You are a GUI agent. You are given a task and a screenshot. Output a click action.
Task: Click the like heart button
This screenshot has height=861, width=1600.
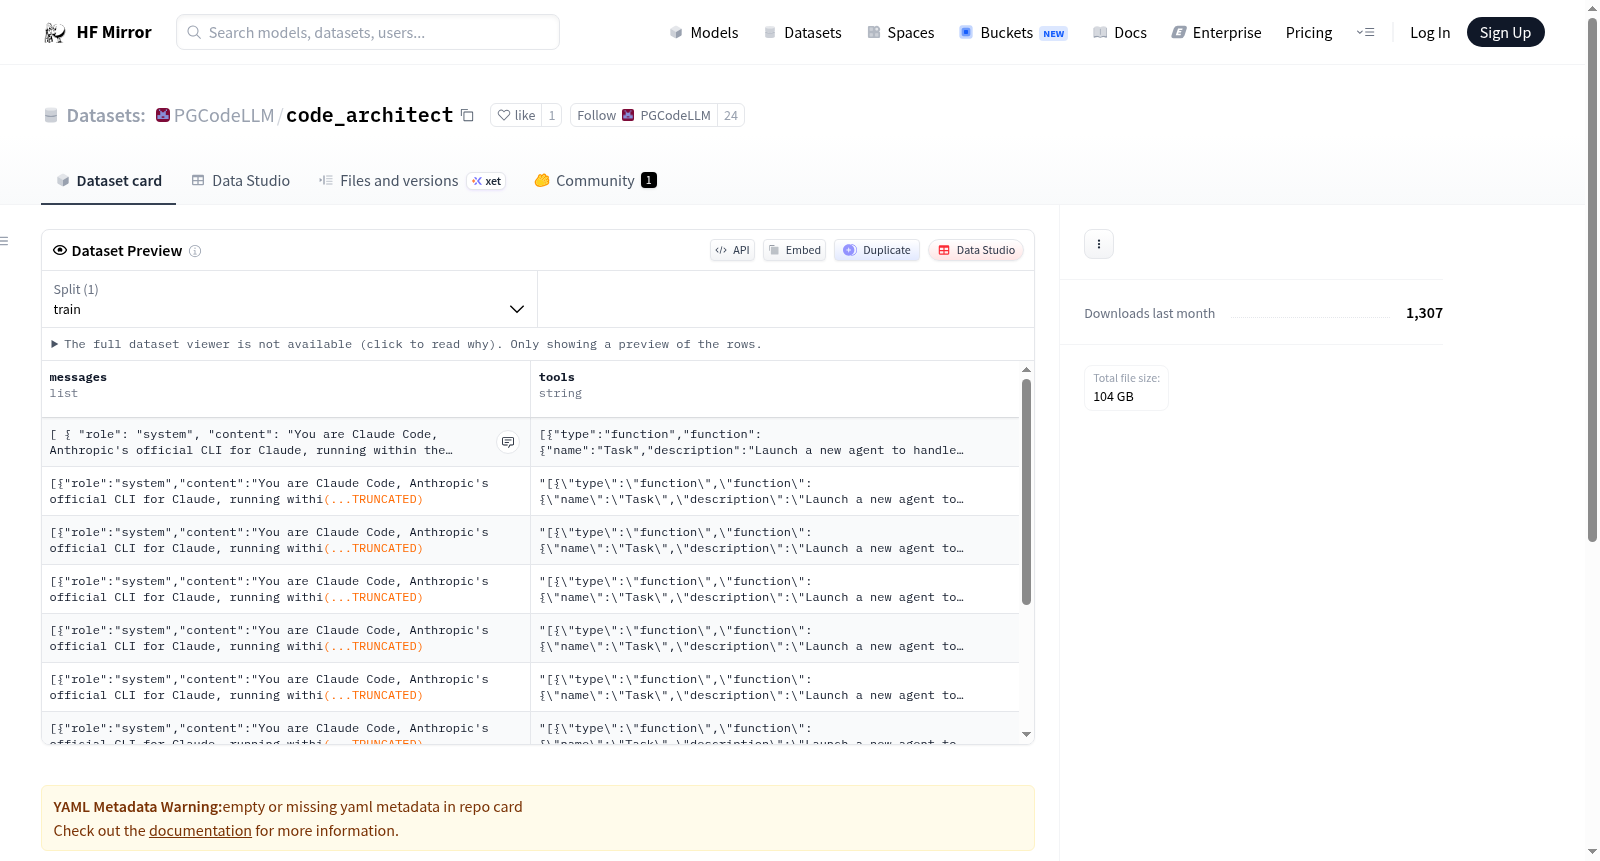click(516, 115)
